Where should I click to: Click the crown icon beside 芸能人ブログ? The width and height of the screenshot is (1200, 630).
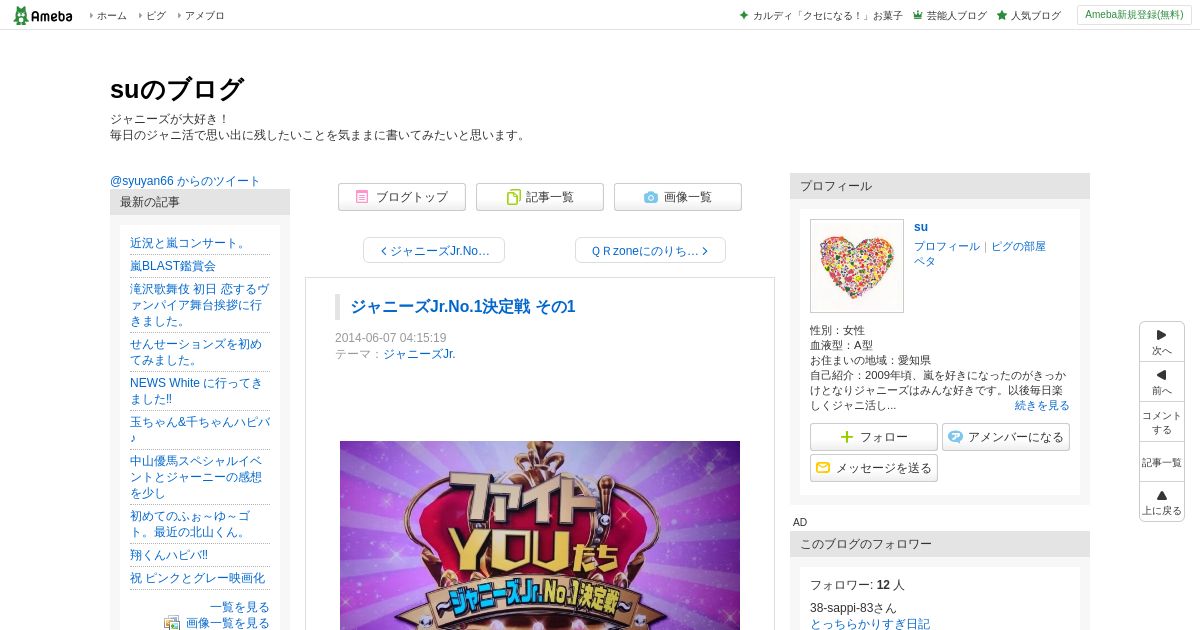point(917,15)
